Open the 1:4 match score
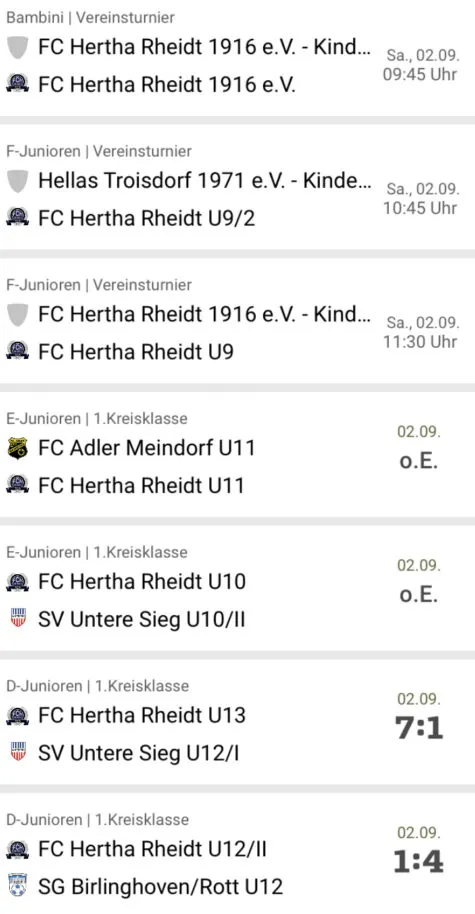The image size is (475, 914). [x=419, y=862]
